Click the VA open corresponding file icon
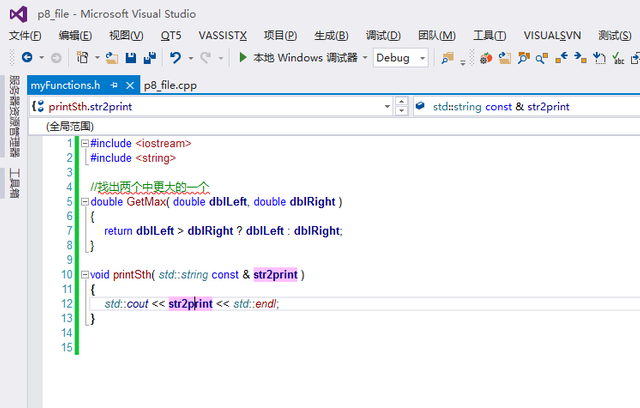This screenshot has width=640, height=408. pyautogui.click(x=599, y=58)
